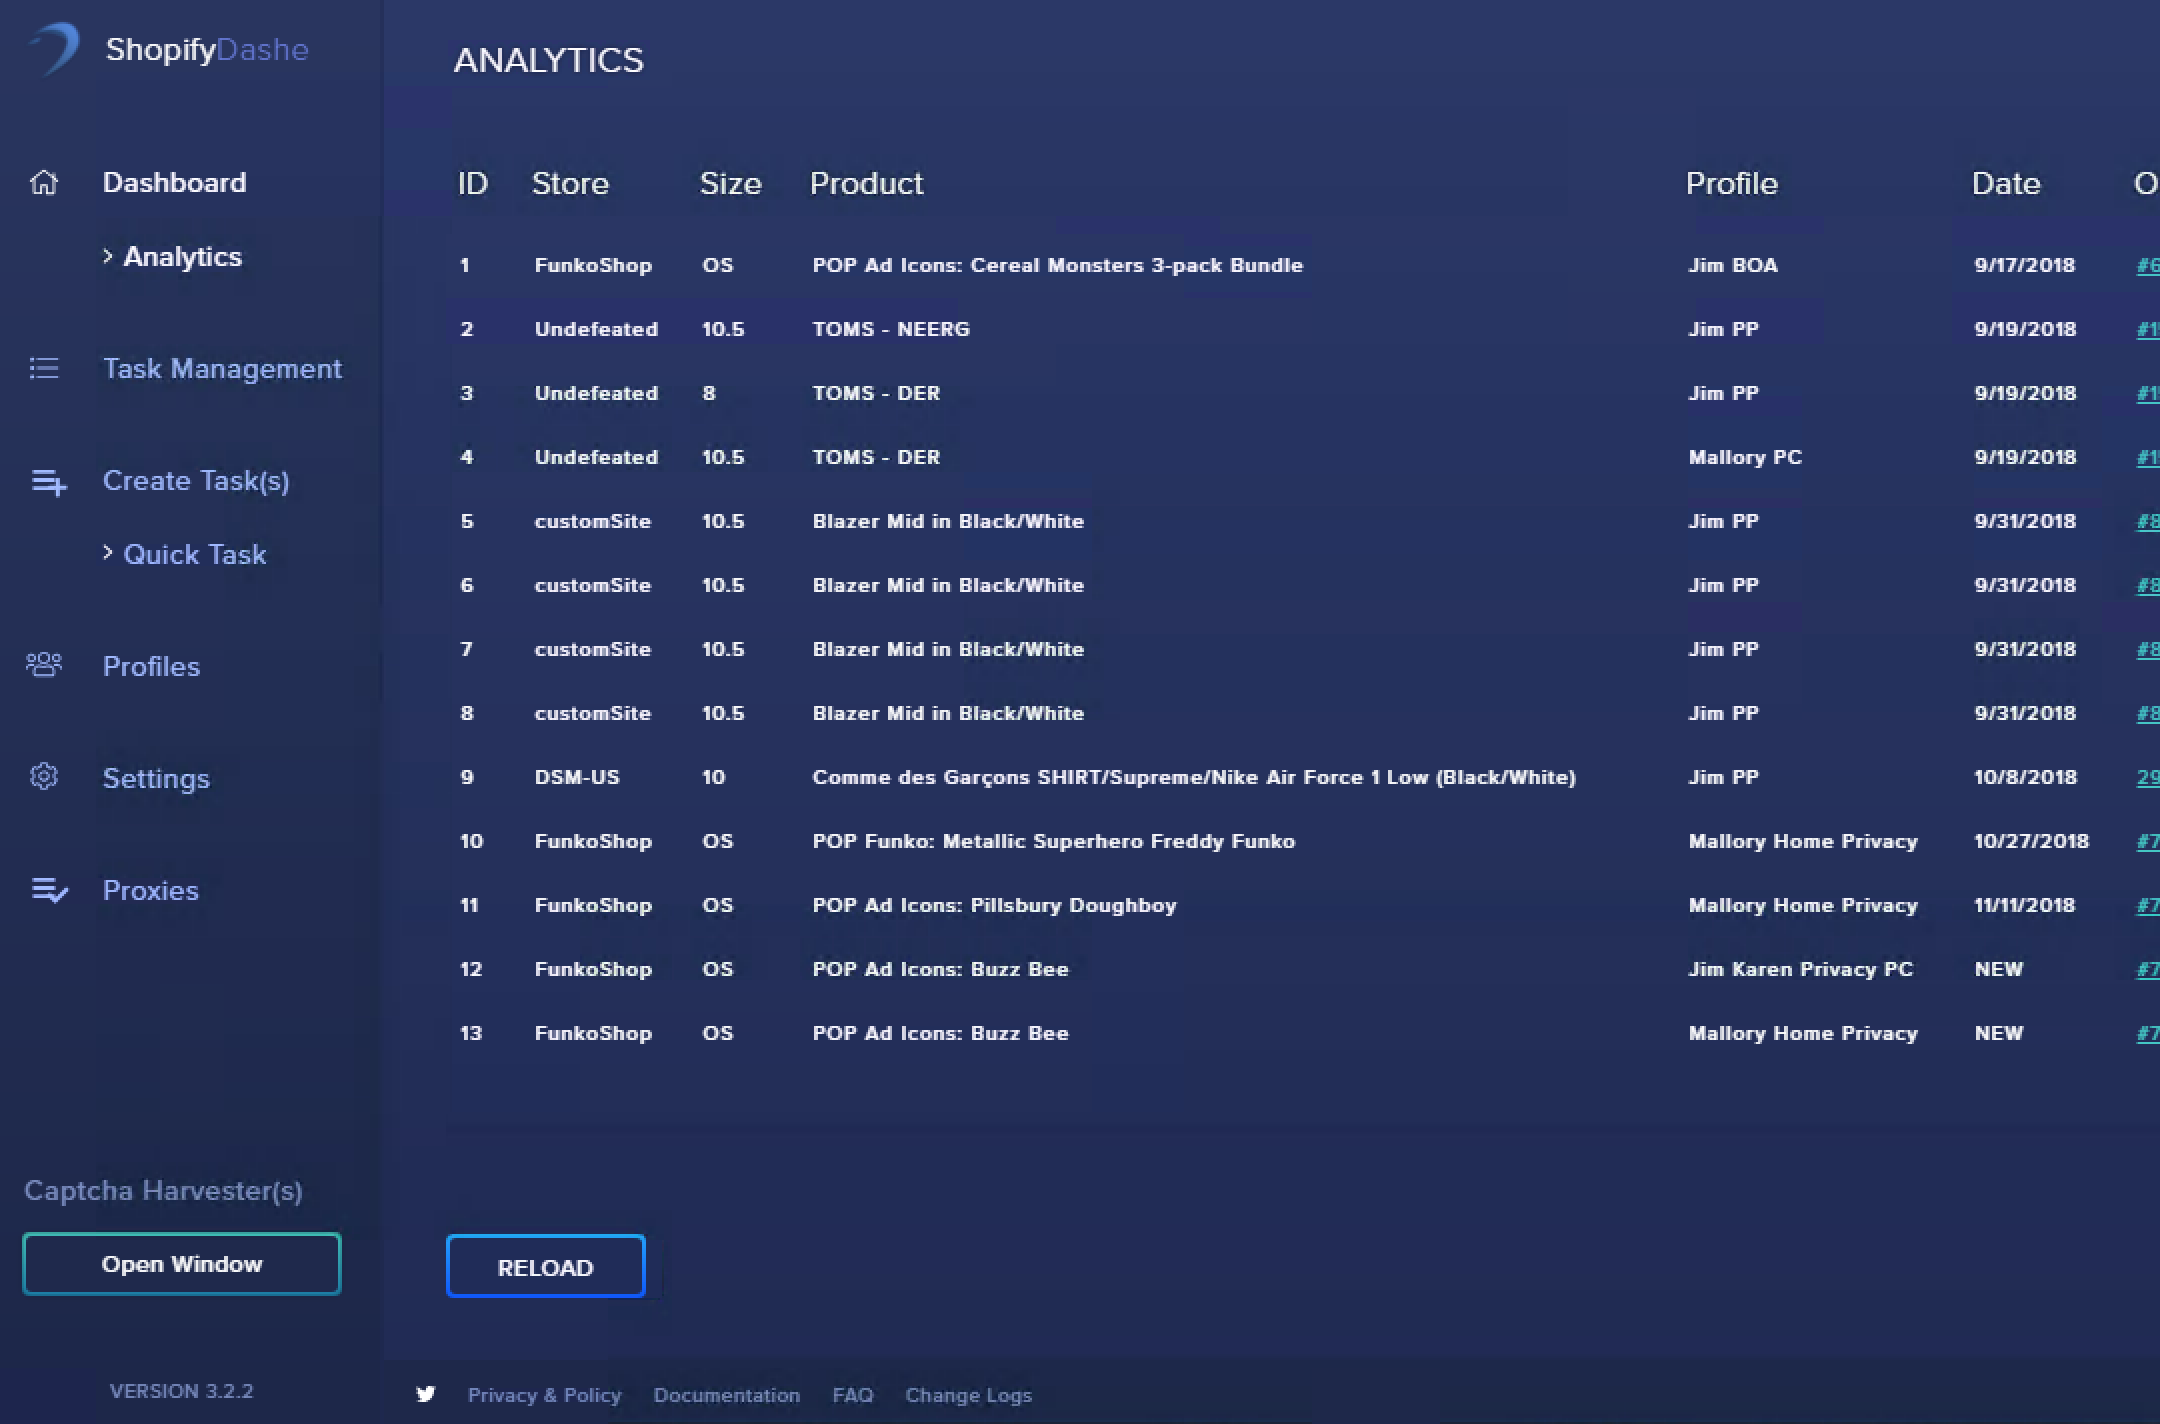Open the Documentation link
The height and width of the screenshot is (1424, 2160).
coord(726,1395)
